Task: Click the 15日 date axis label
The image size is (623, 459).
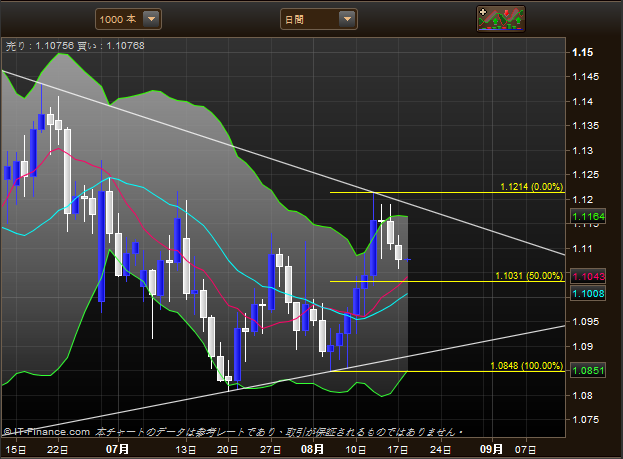Action: (x=16, y=450)
